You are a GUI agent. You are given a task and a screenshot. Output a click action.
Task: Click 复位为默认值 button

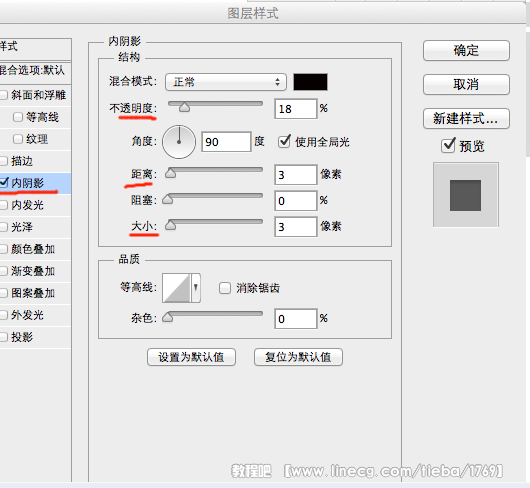pyautogui.click(x=298, y=357)
